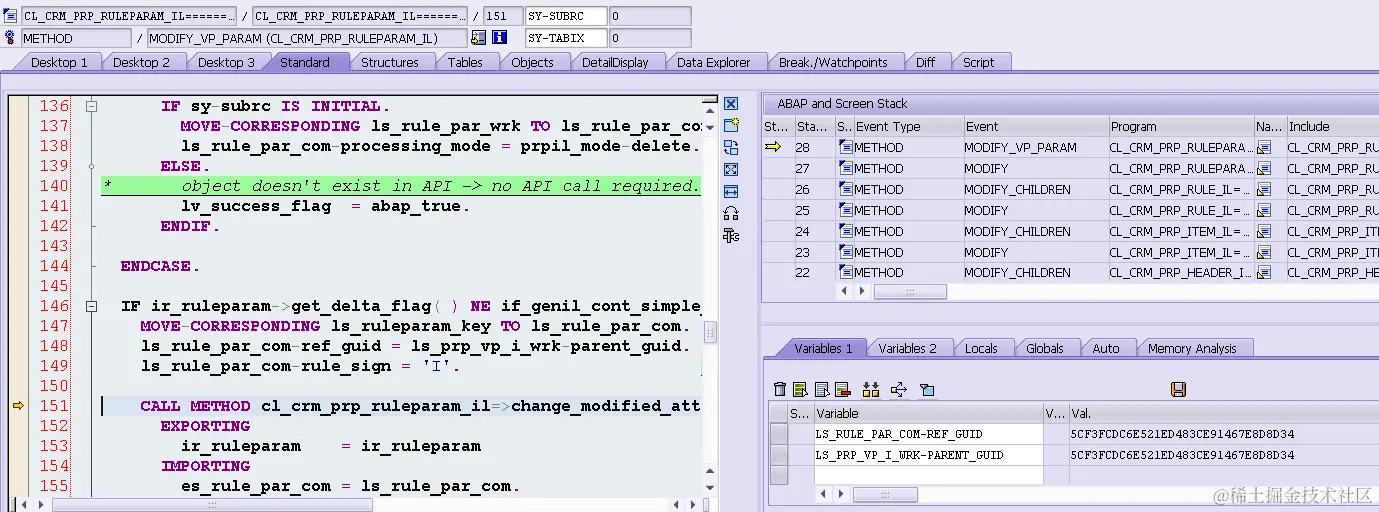This screenshot has height=512, width=1379.
Task: Click the SY-TABIX field
Action: (x=566, y=38)
